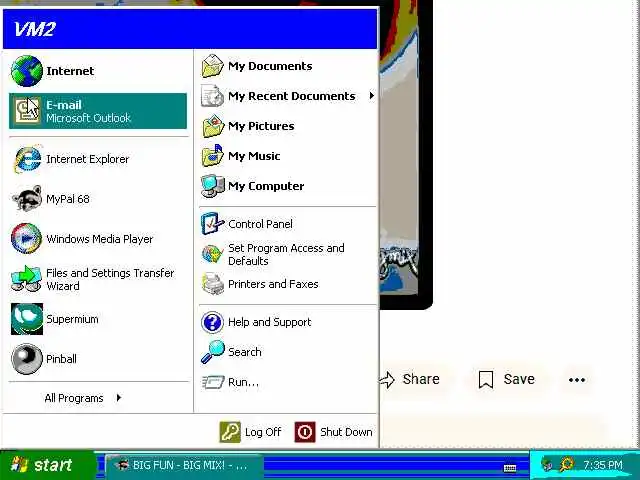Viewport: 640px width, 480px height.
Task: Click the Log Off key icon
Action: coord(230,432)
